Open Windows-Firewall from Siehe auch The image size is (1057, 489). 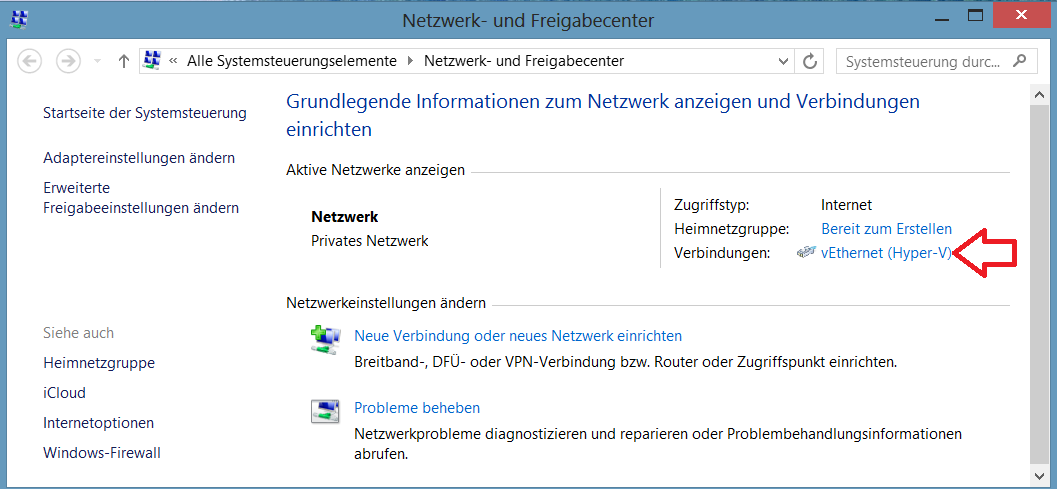point(102,453)
